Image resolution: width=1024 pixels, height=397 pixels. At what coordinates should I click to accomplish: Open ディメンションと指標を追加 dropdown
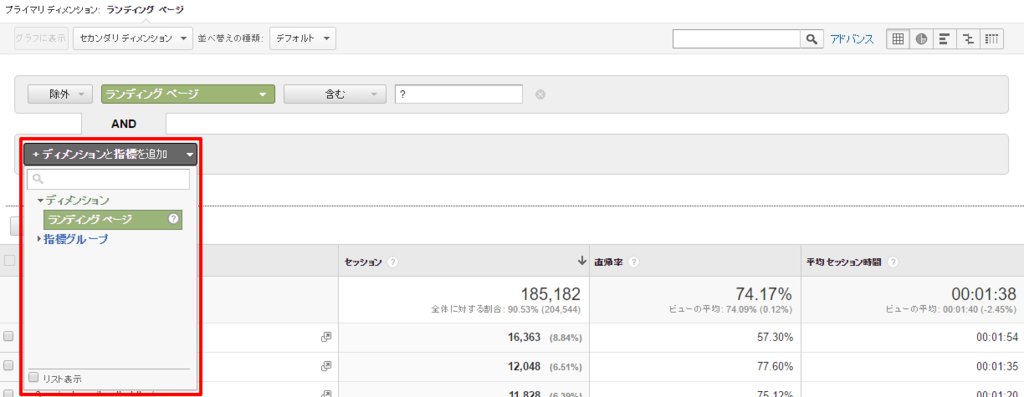110,154
